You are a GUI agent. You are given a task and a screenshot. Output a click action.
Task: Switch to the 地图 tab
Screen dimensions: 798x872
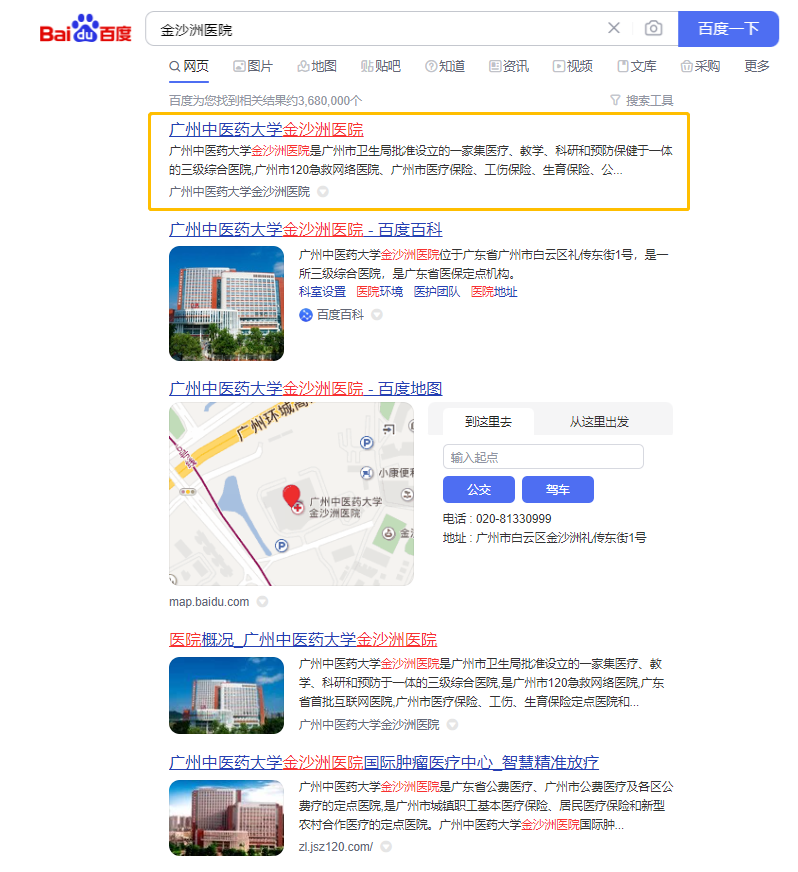pyautogui.click(x=317, y=66)
